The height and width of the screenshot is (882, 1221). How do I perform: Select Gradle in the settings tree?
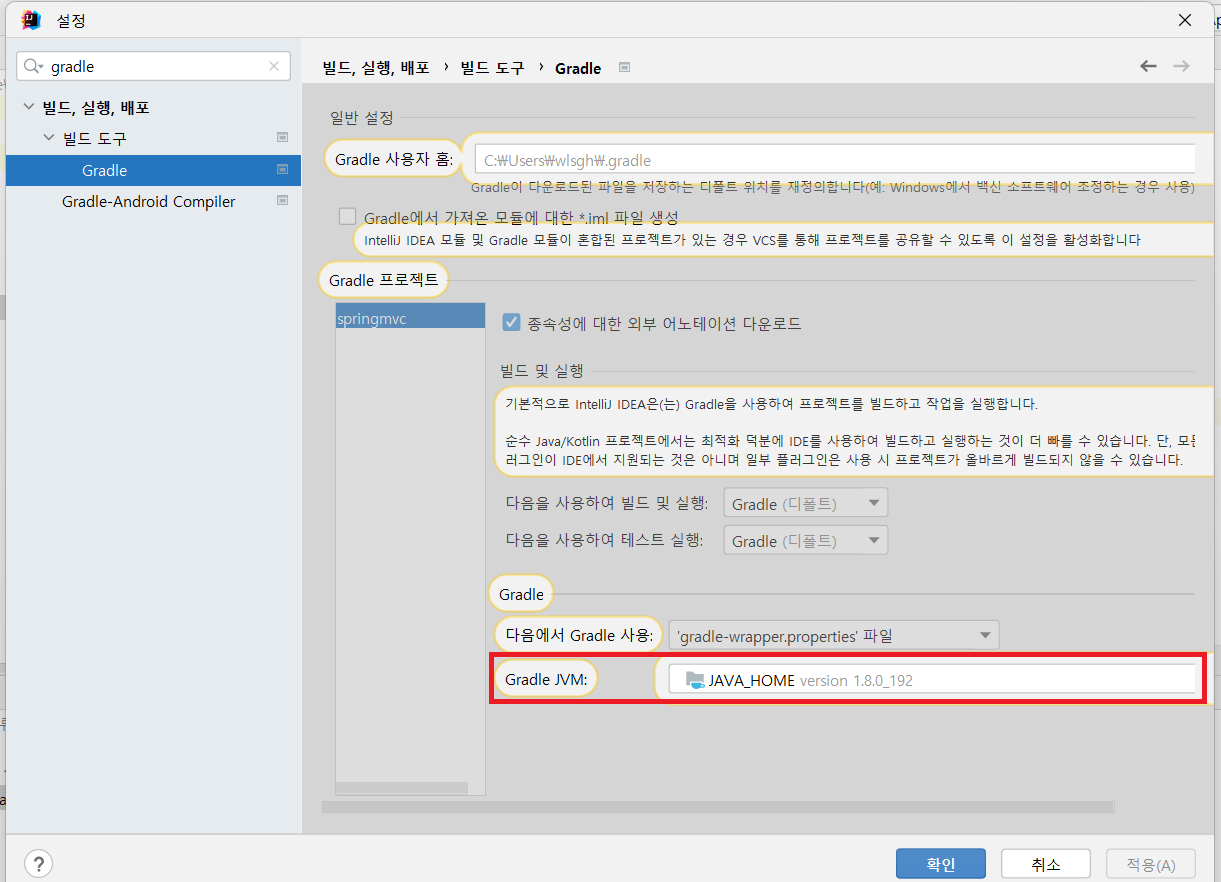pyautogui.click(x=154, y=170)
